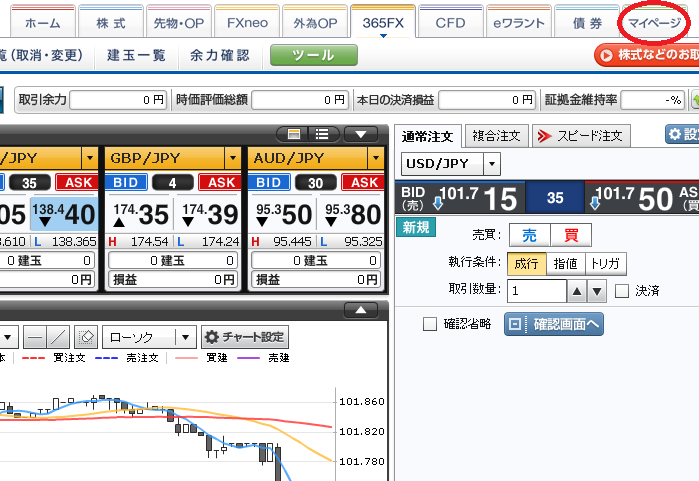Click the 取引余力 value field

click(118, 100)
